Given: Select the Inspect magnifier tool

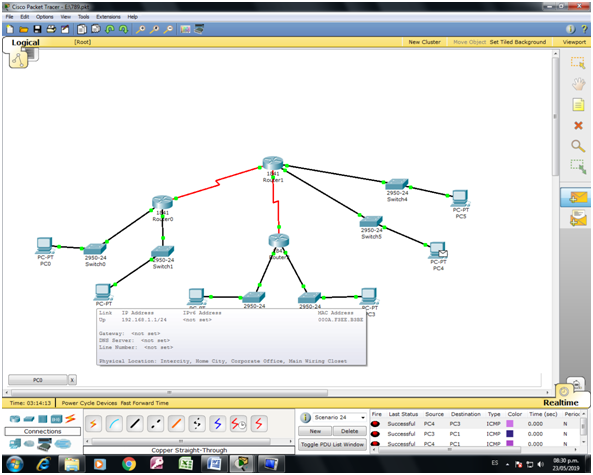Looking at the screenshot, I should (x=578, y=146).
